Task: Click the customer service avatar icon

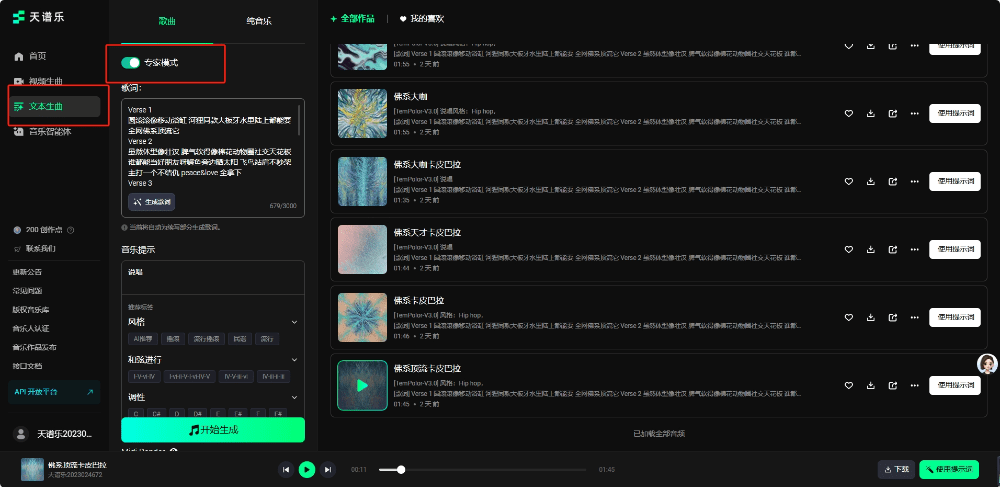Action: pos(987,365)
